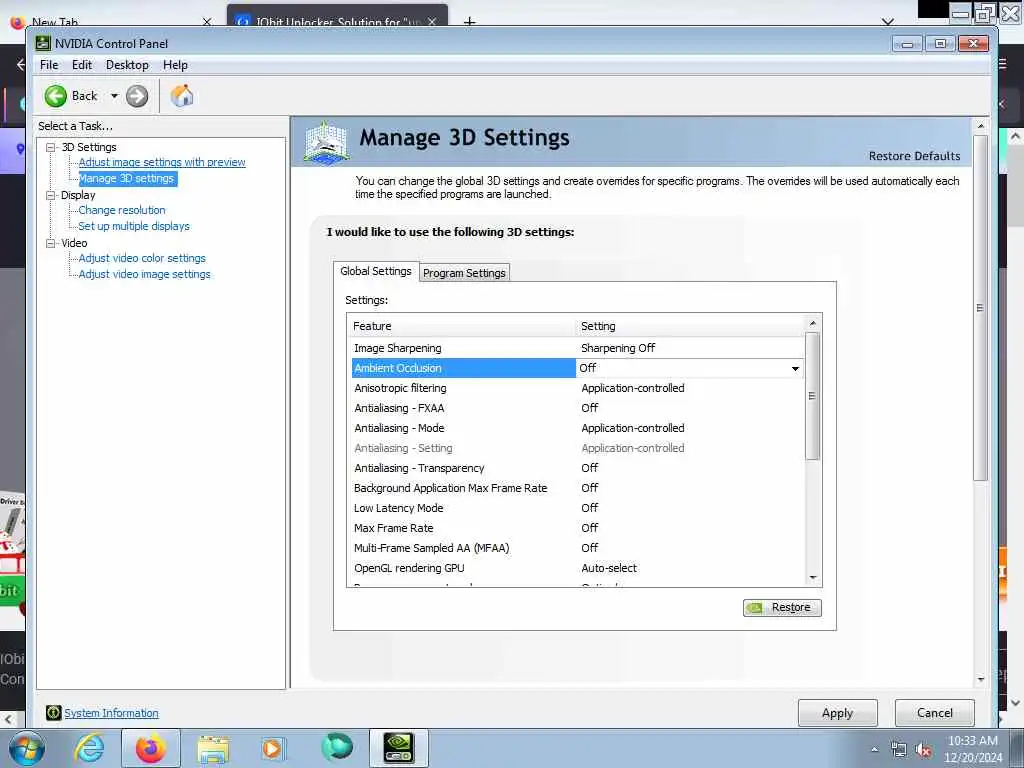Click the System Information icon
Viewport: 1024px width, 768px height.
[x=54, y=712]
